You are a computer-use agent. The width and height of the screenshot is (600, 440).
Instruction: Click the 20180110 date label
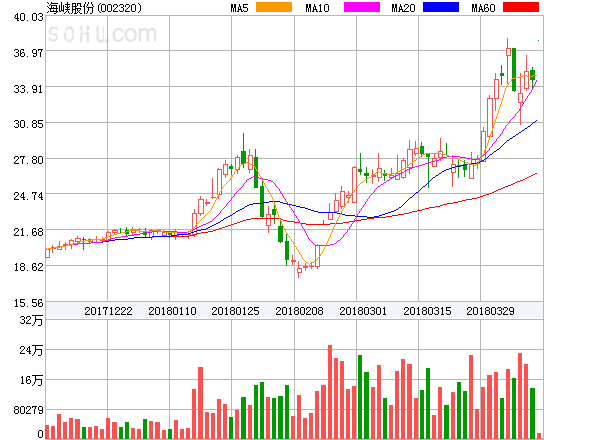(x=172, y=311)
